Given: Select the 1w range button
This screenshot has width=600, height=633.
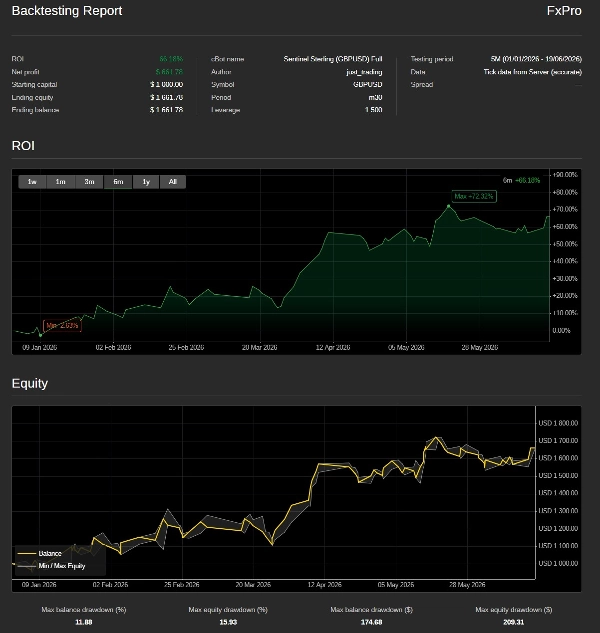Looking at the screenshot, I should 32,182.
